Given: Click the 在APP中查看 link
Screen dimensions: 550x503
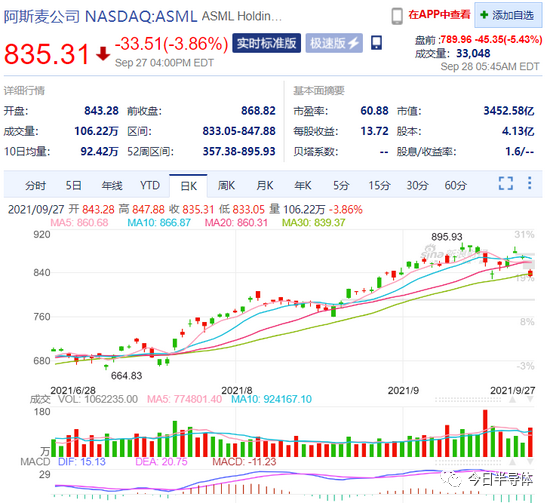Looking at the screenshot, I should [x=439, y=15].
